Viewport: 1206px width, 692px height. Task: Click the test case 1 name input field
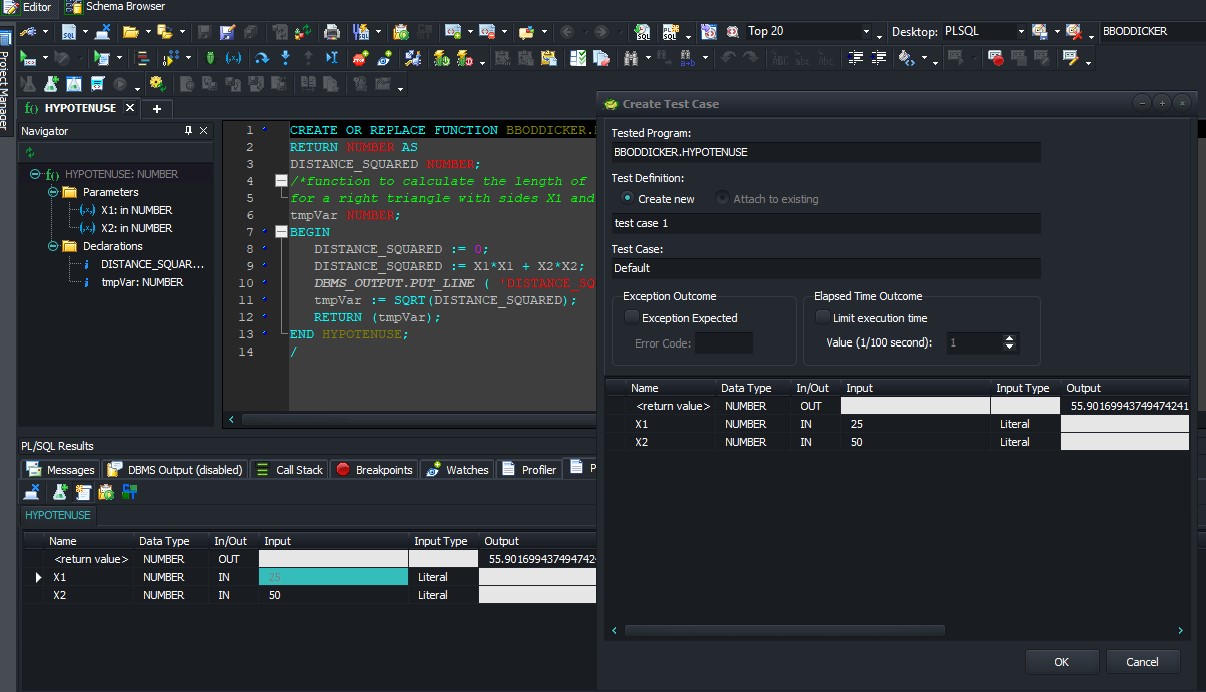click(x=825, y=222)
